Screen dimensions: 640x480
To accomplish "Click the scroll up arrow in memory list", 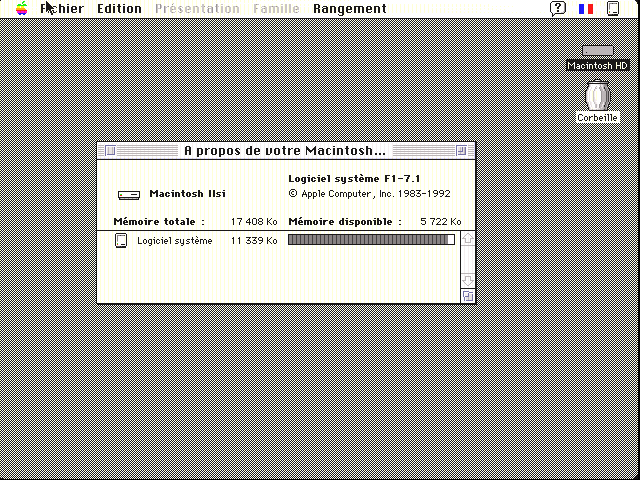I will [x=468, y=238].
